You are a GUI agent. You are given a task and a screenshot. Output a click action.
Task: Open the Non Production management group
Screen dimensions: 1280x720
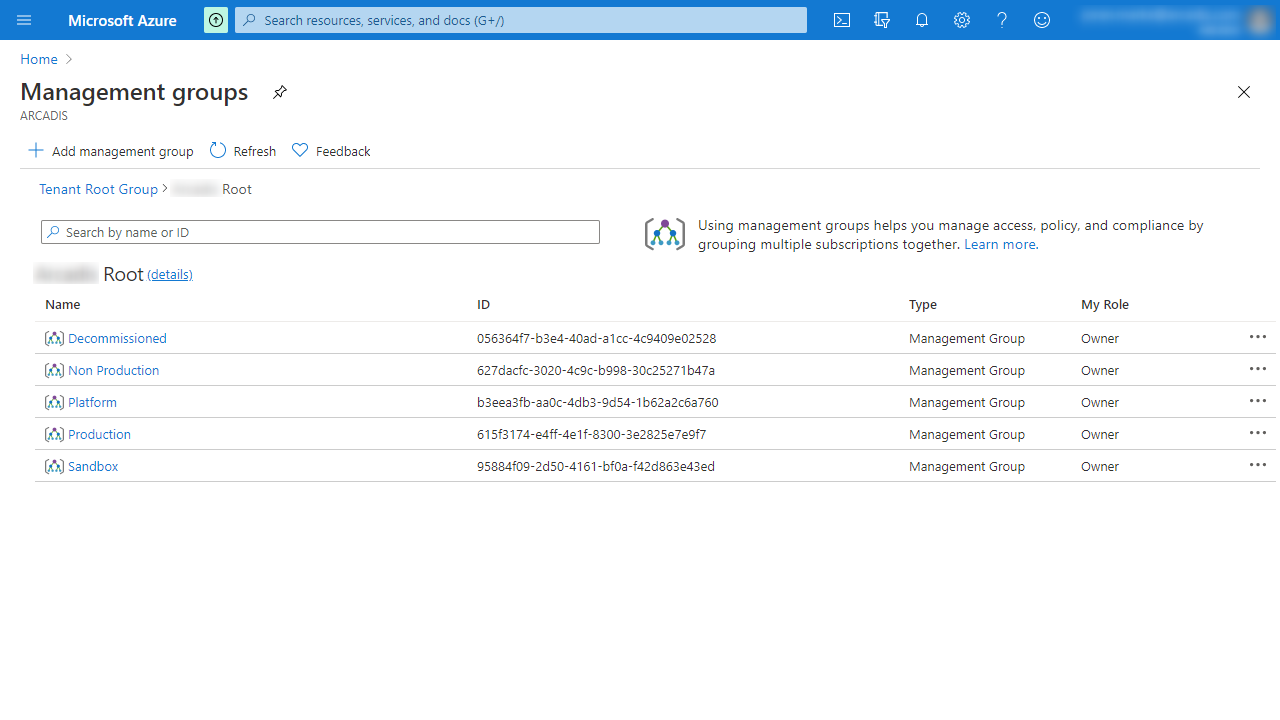[113, 371]
